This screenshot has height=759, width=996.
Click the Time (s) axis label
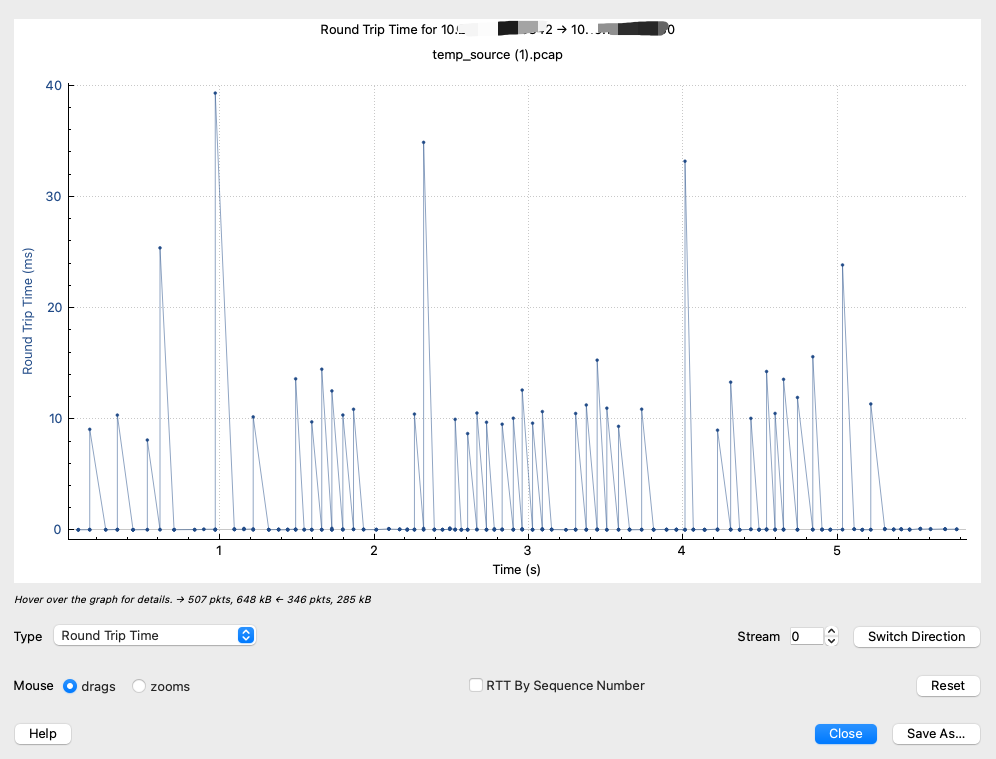(x=507, y=569)
